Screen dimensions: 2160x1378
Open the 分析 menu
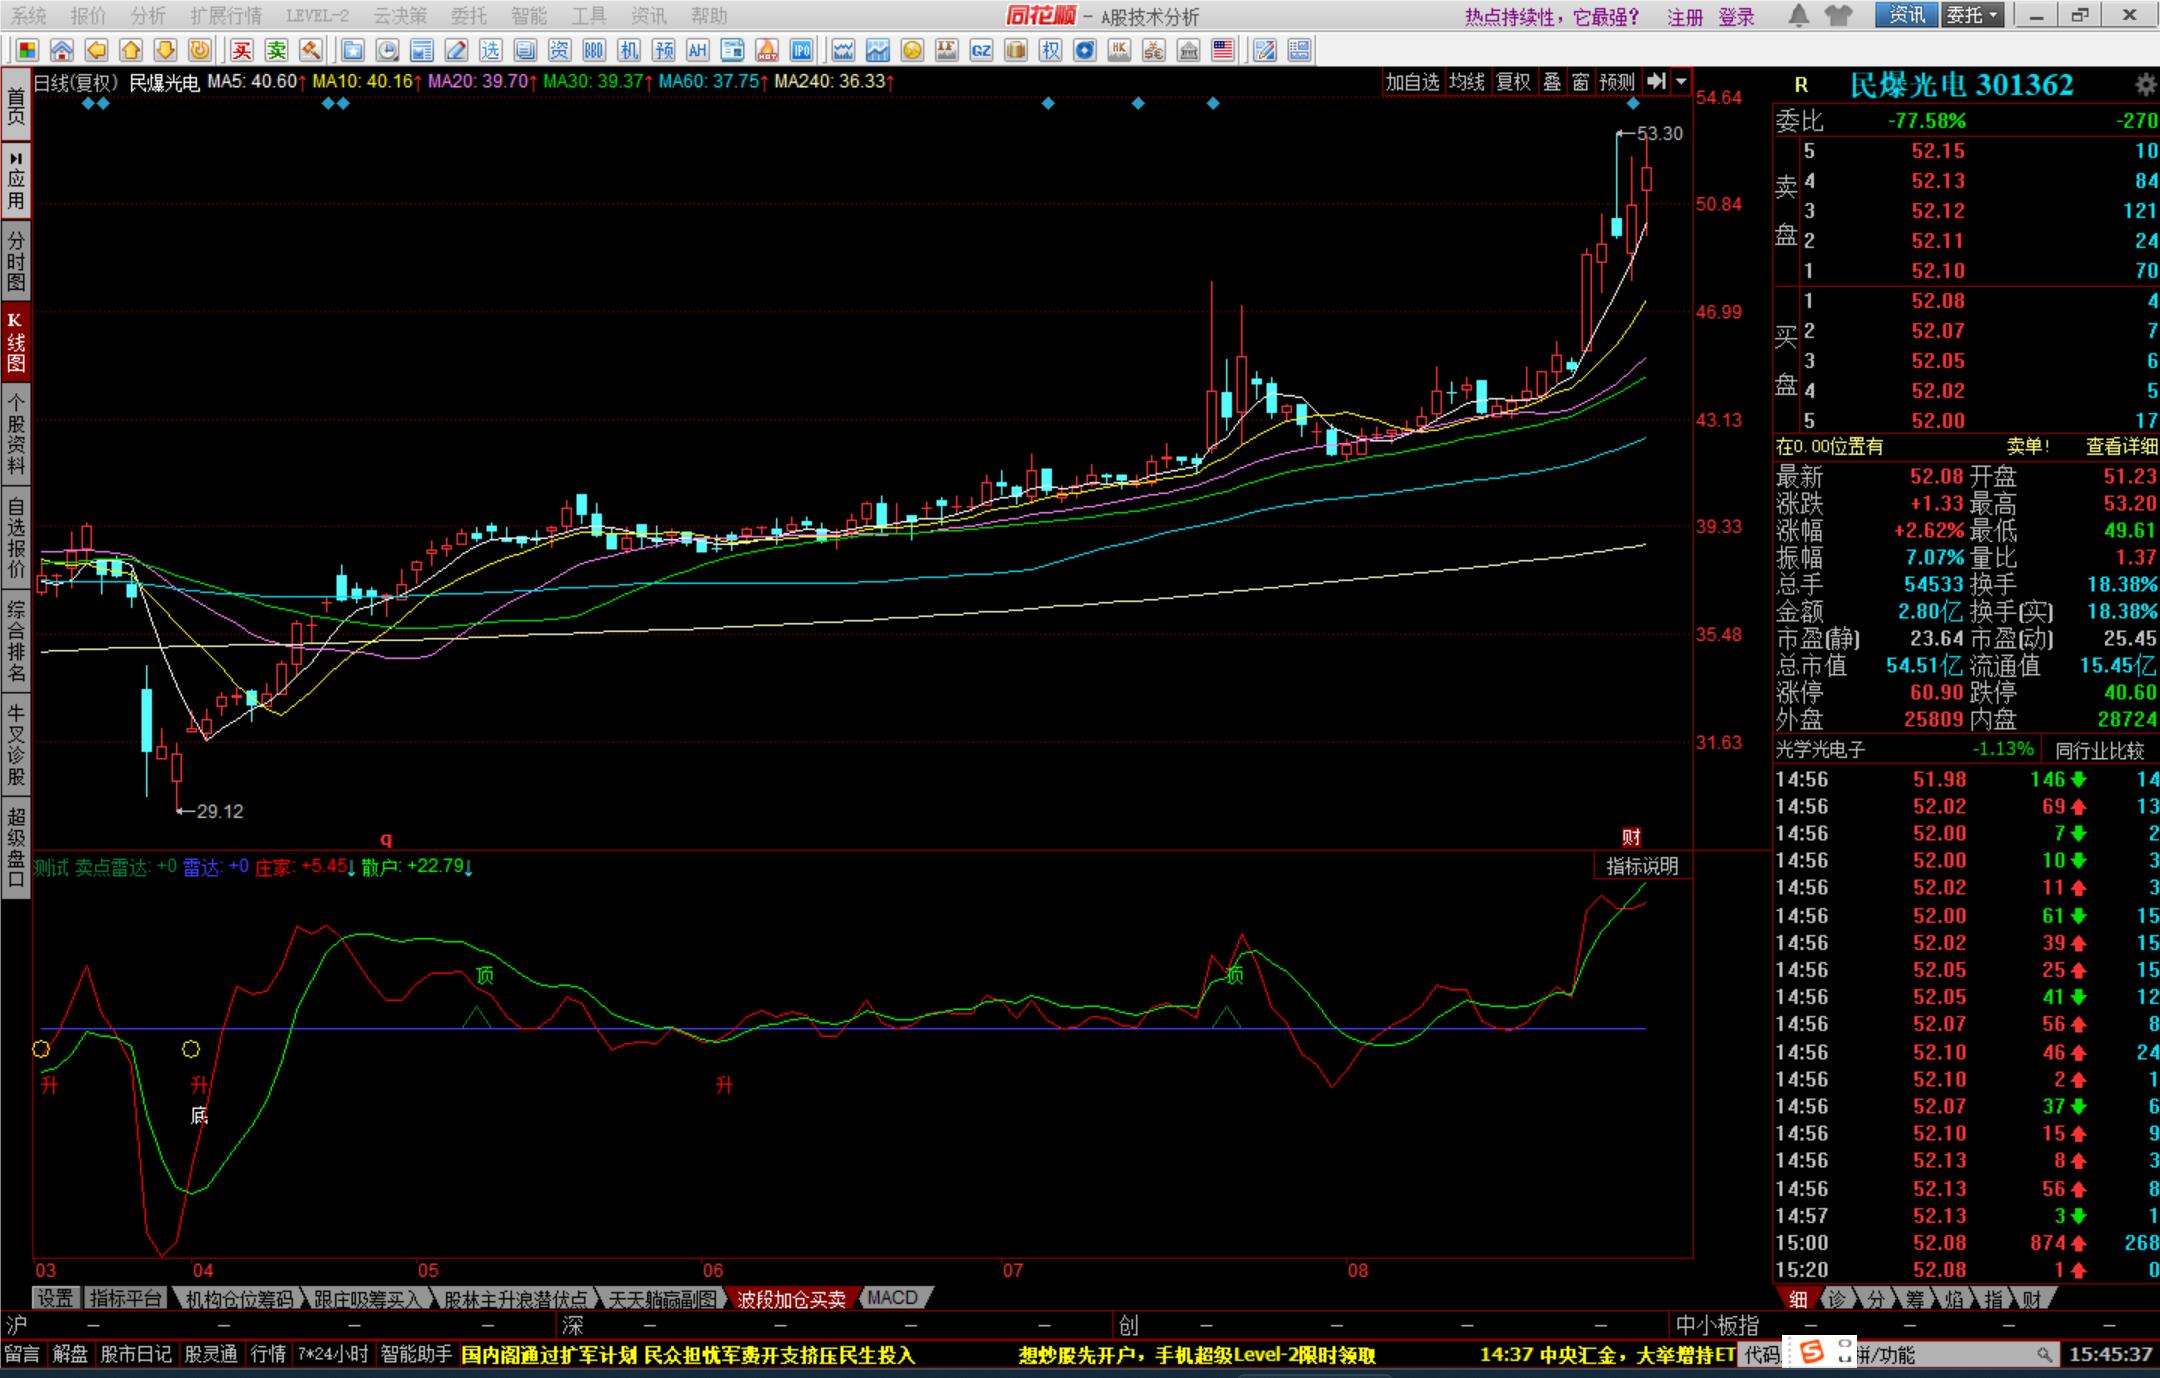(148, 15)
